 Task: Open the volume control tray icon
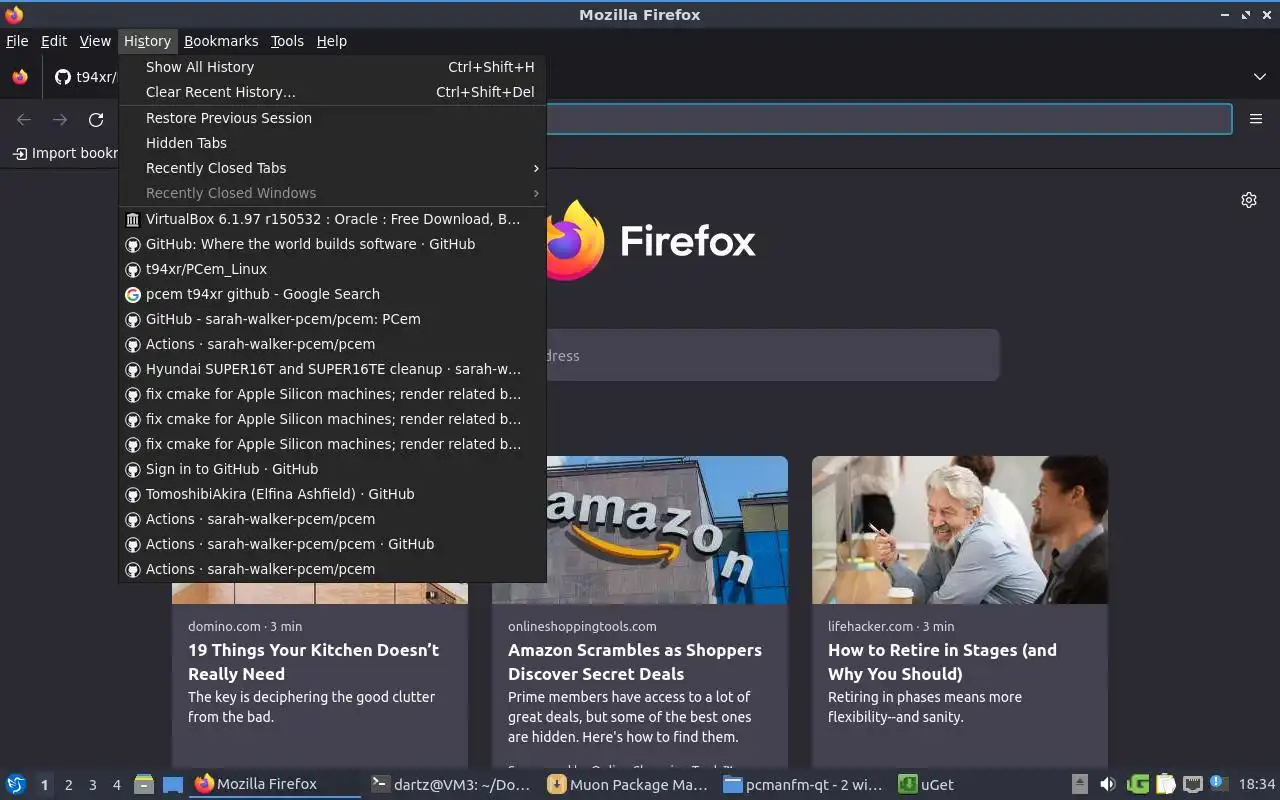point(1108,784)
